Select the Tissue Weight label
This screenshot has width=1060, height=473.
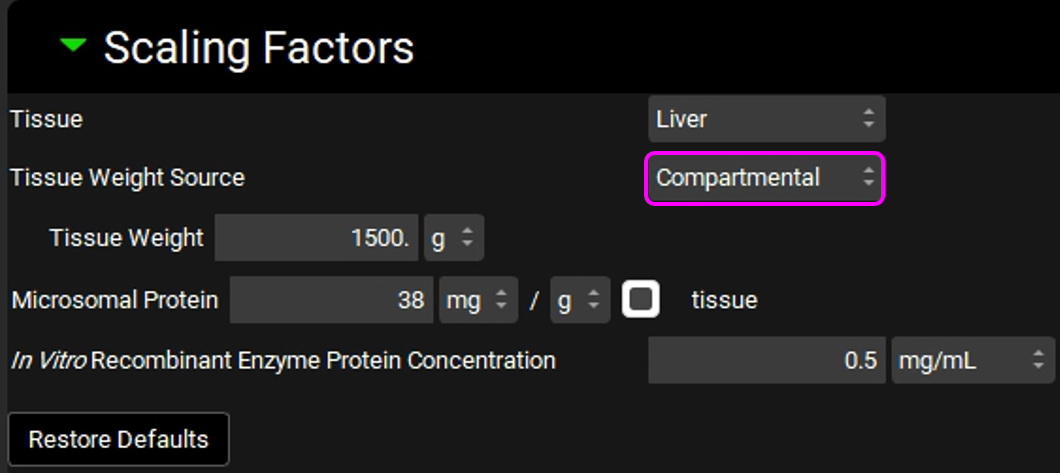click(x=126, y=239)
